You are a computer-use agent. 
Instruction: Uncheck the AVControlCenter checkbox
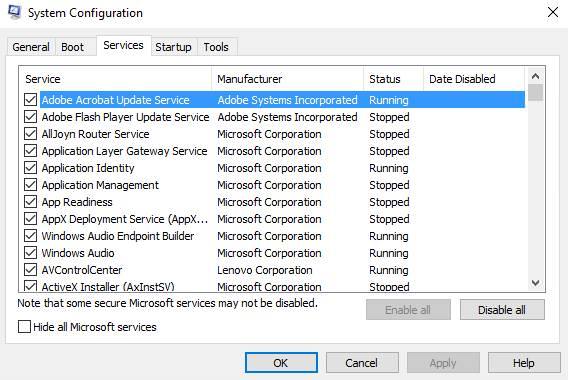30,270
